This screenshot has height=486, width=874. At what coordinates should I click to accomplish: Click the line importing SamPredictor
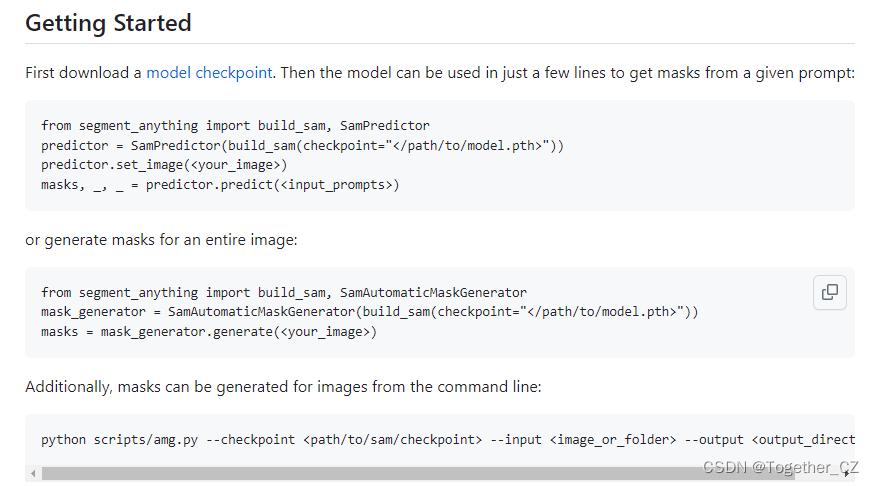click(235, 125)
